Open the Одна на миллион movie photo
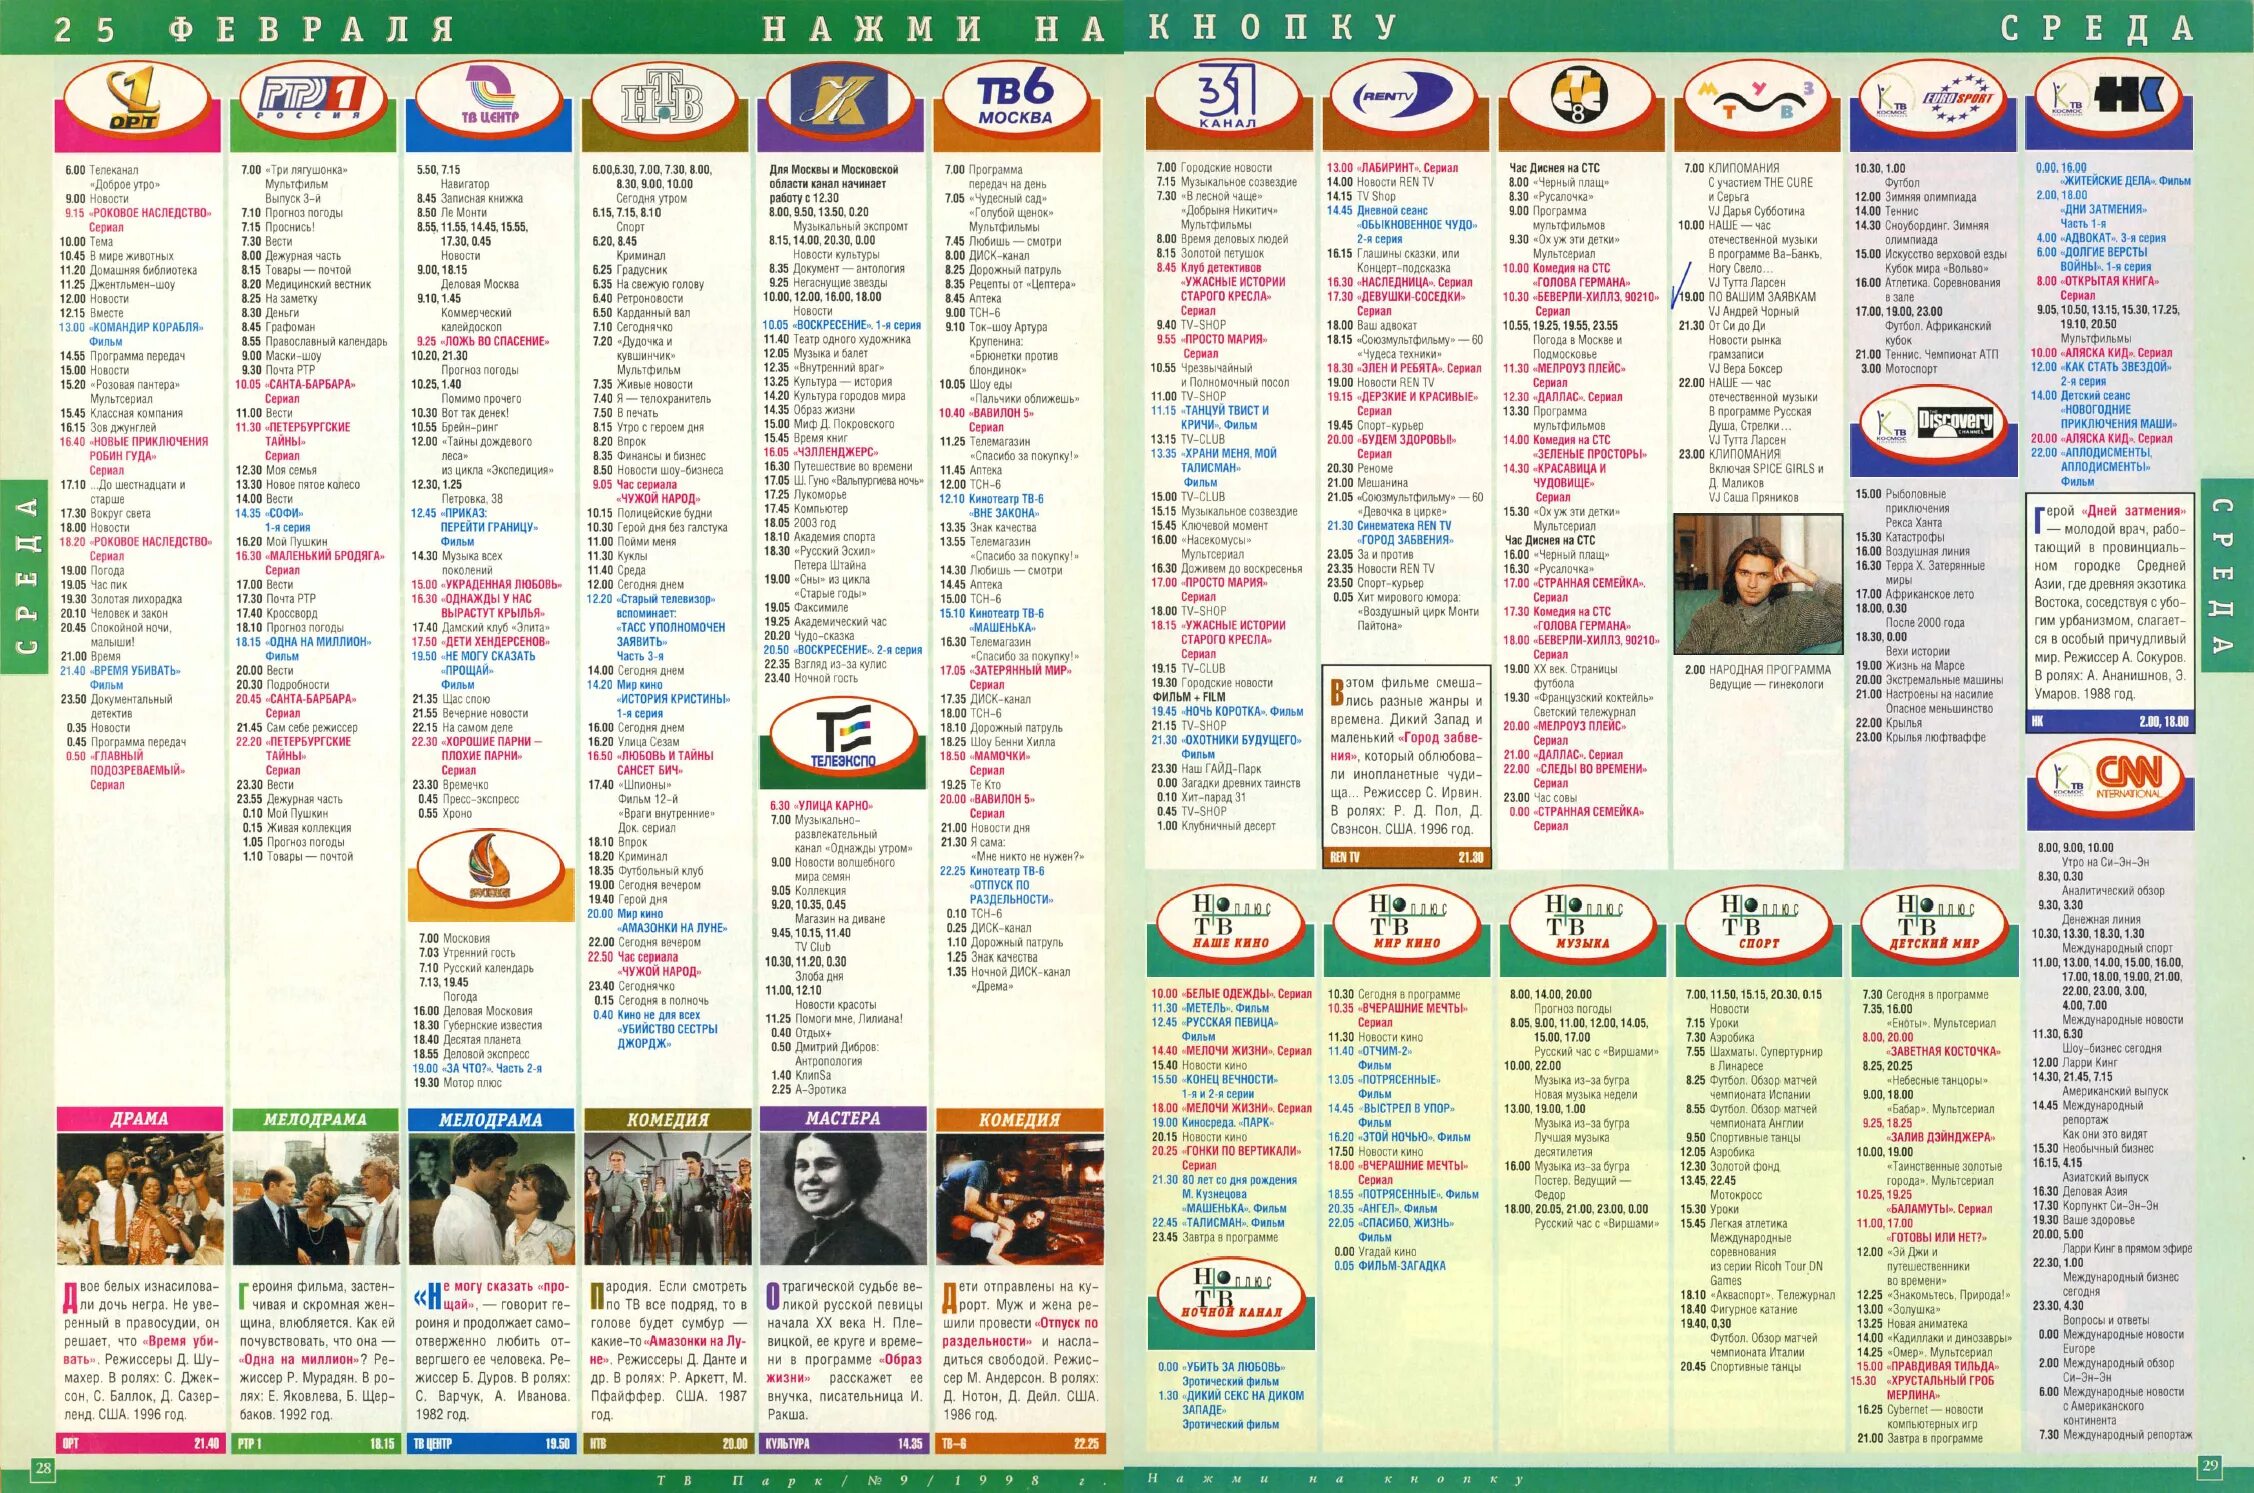This screenshot has width=2254, height=1493. click(x=315, y=1199)
